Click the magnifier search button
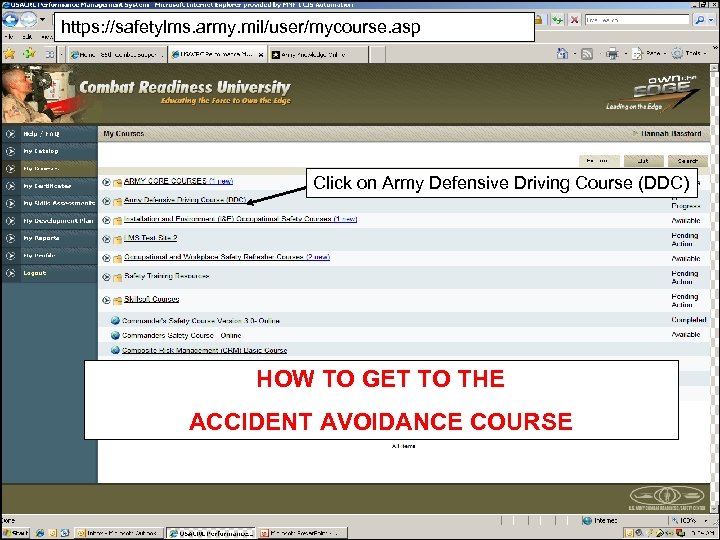 (700, 20)
